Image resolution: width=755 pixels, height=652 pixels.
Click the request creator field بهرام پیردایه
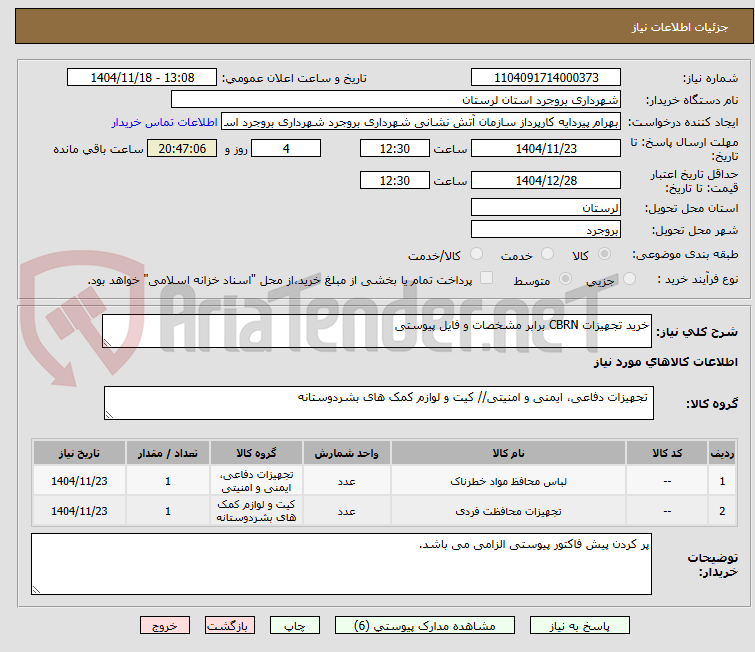tap(421, 122)
